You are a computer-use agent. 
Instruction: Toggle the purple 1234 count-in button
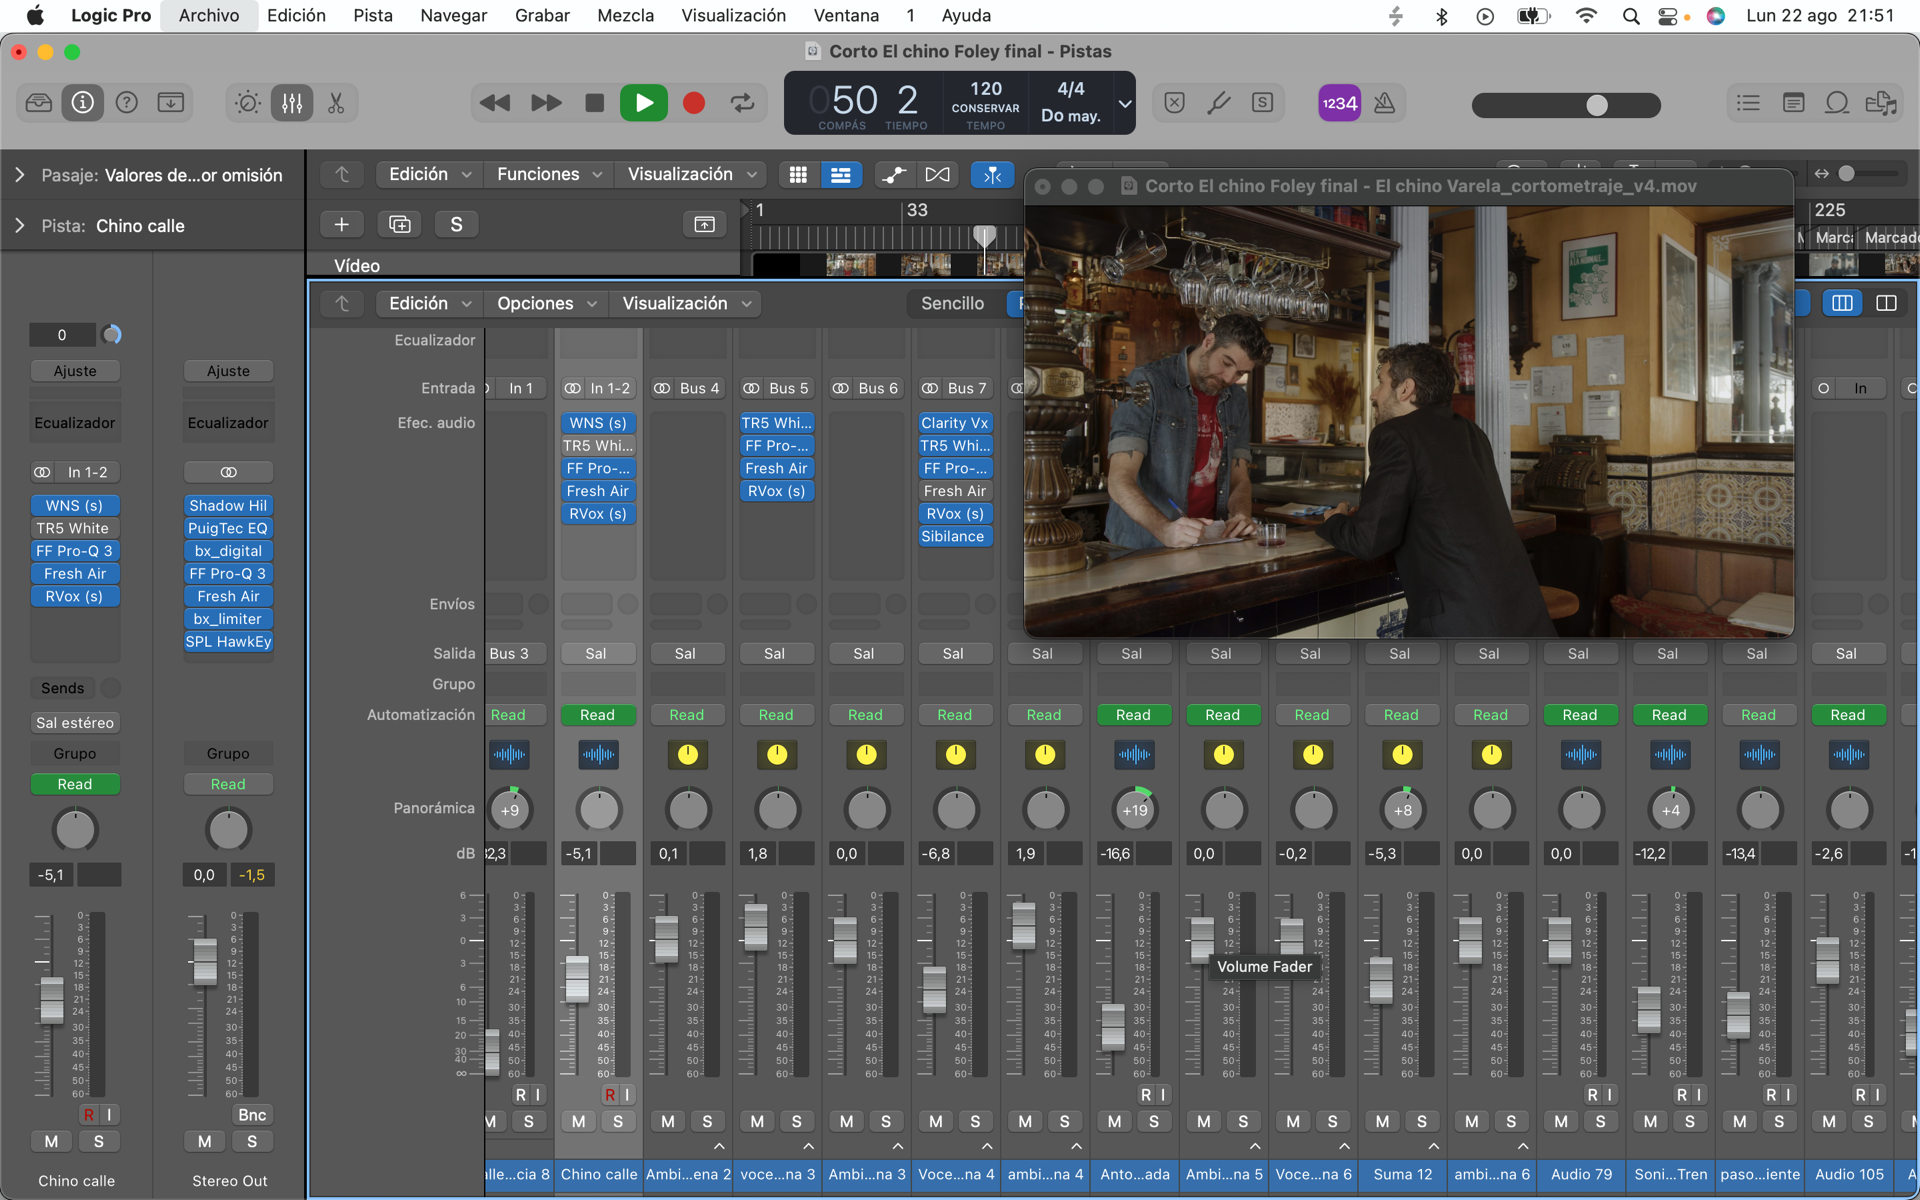click(1339, 103)
